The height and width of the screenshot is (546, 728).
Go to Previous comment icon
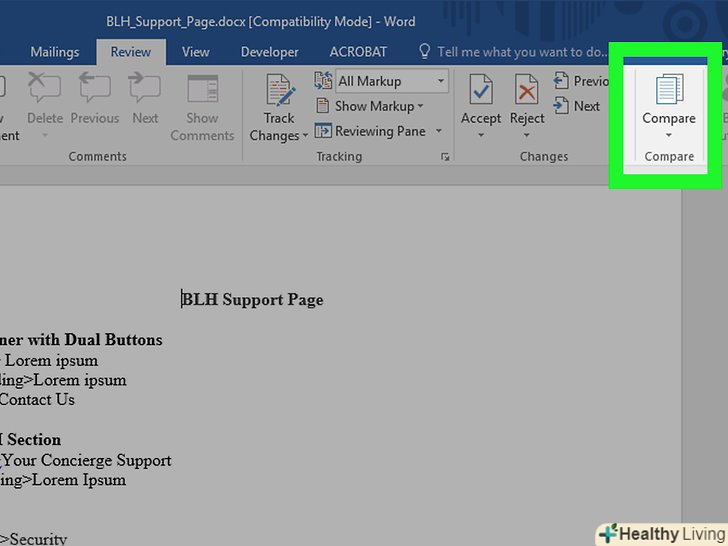click(x=95, y=92)
